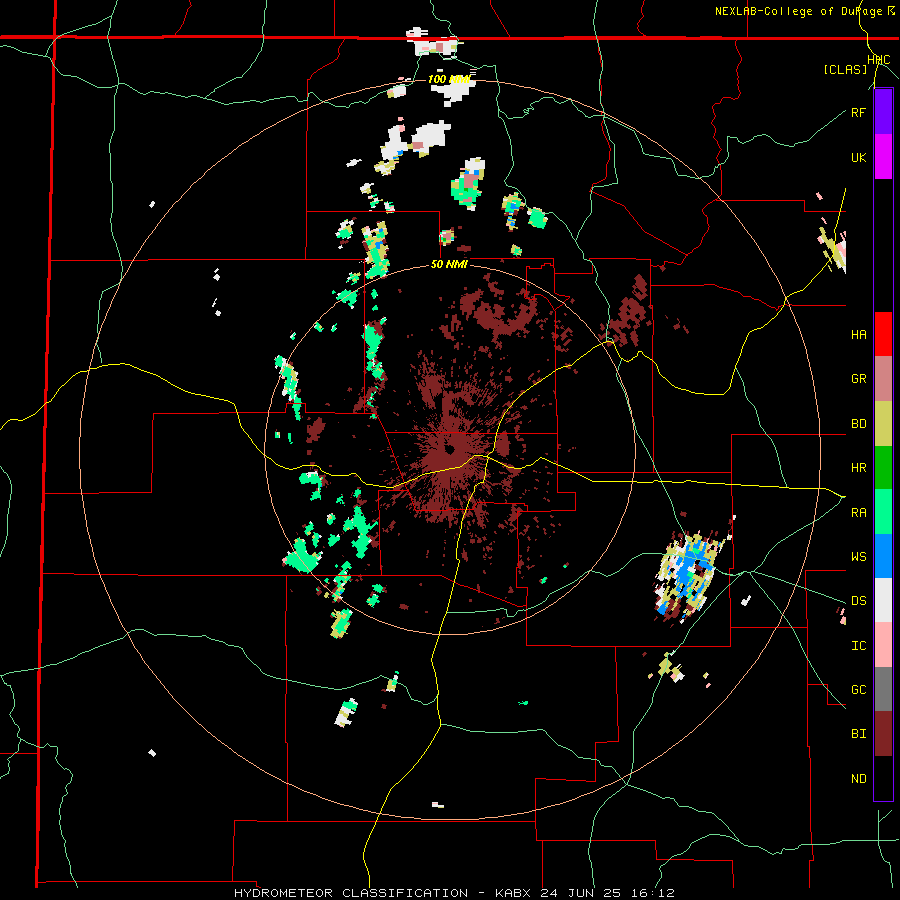Click the white DS legend swatch
This screenshot has width=900, height=900.
pyautogui.click(x=883, y=600)
